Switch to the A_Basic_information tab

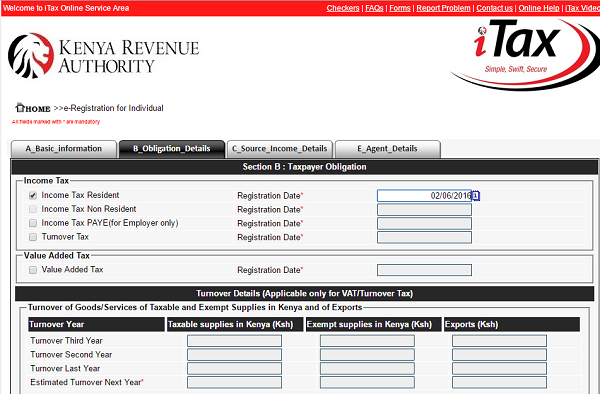tap(64, 149)
